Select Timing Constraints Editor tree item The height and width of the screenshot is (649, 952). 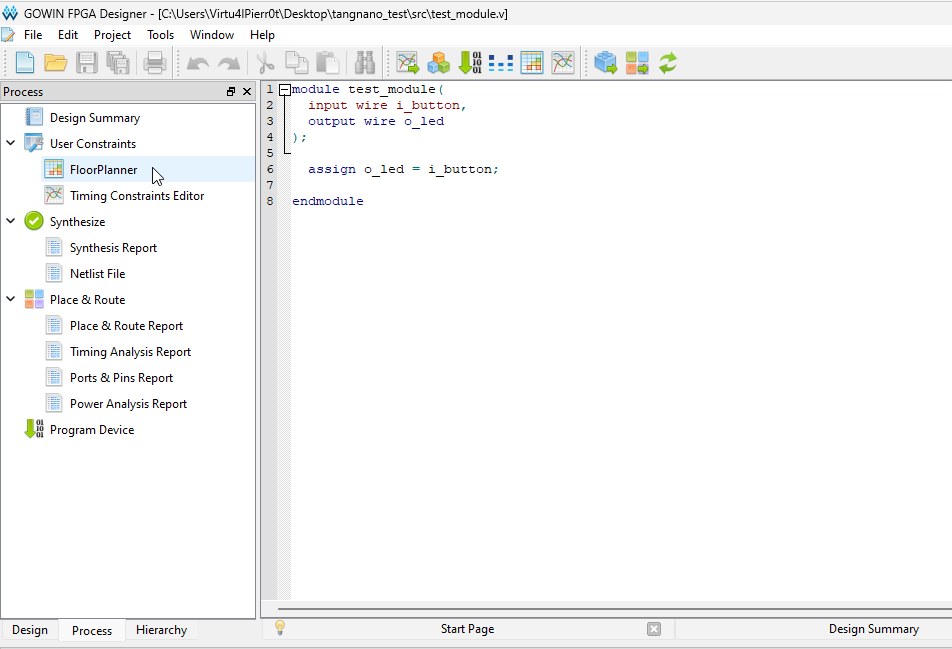pyautogui.click(x=137, y=195)
